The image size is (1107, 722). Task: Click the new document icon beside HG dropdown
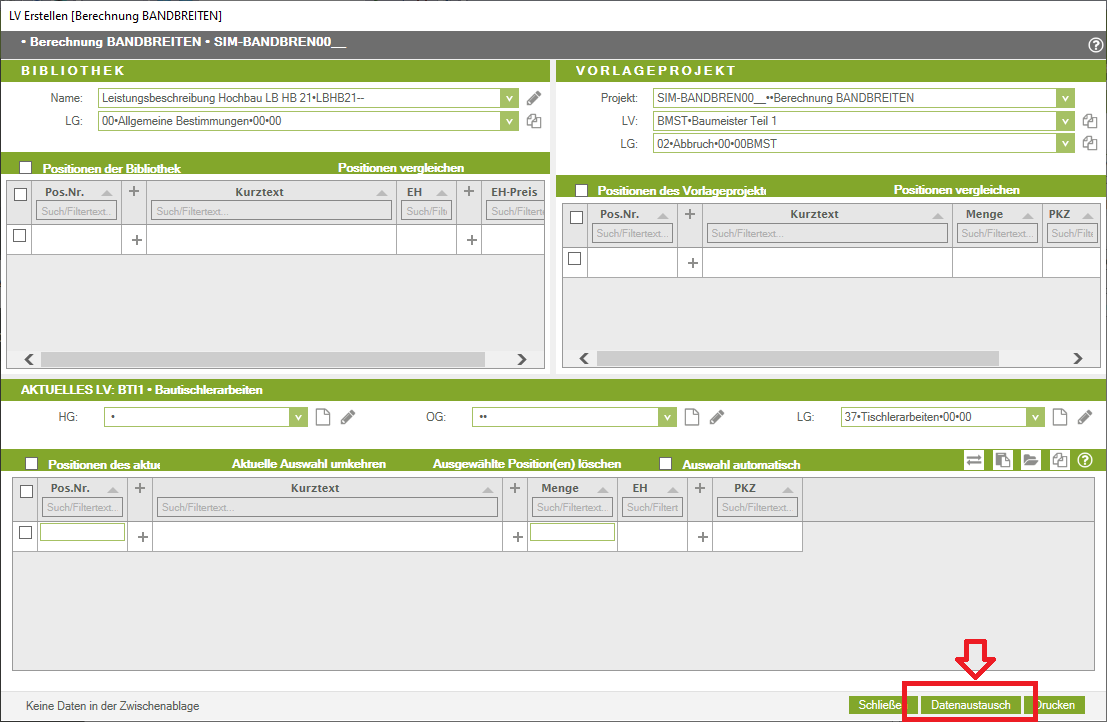coord(322,417)
